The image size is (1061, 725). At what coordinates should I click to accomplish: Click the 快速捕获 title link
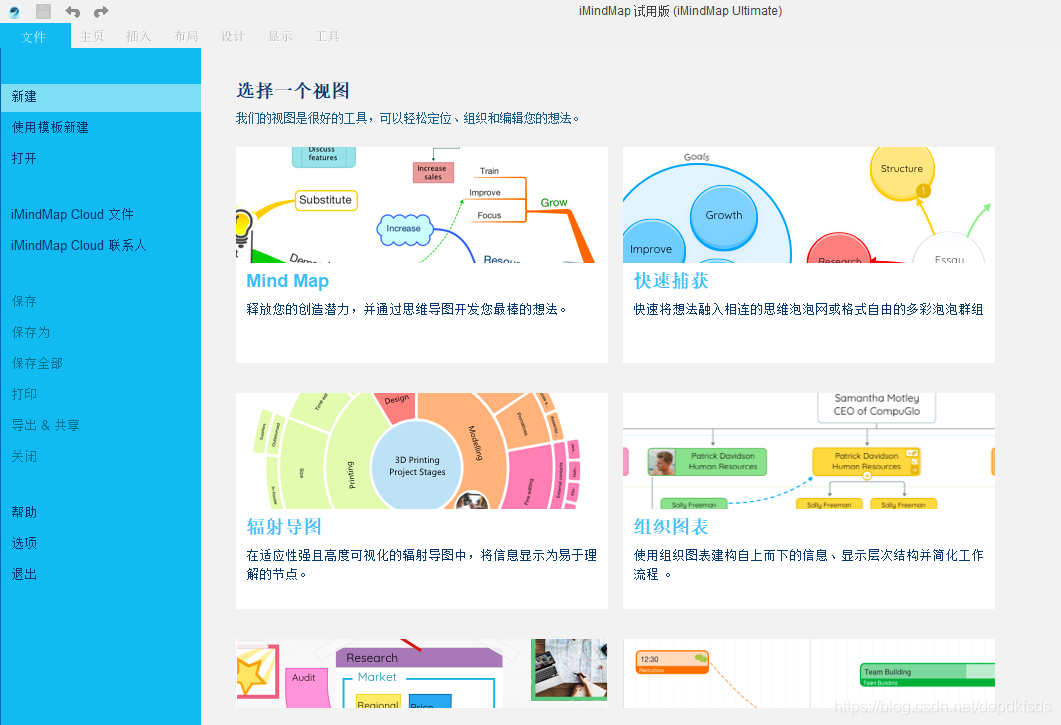pos(671,281)
